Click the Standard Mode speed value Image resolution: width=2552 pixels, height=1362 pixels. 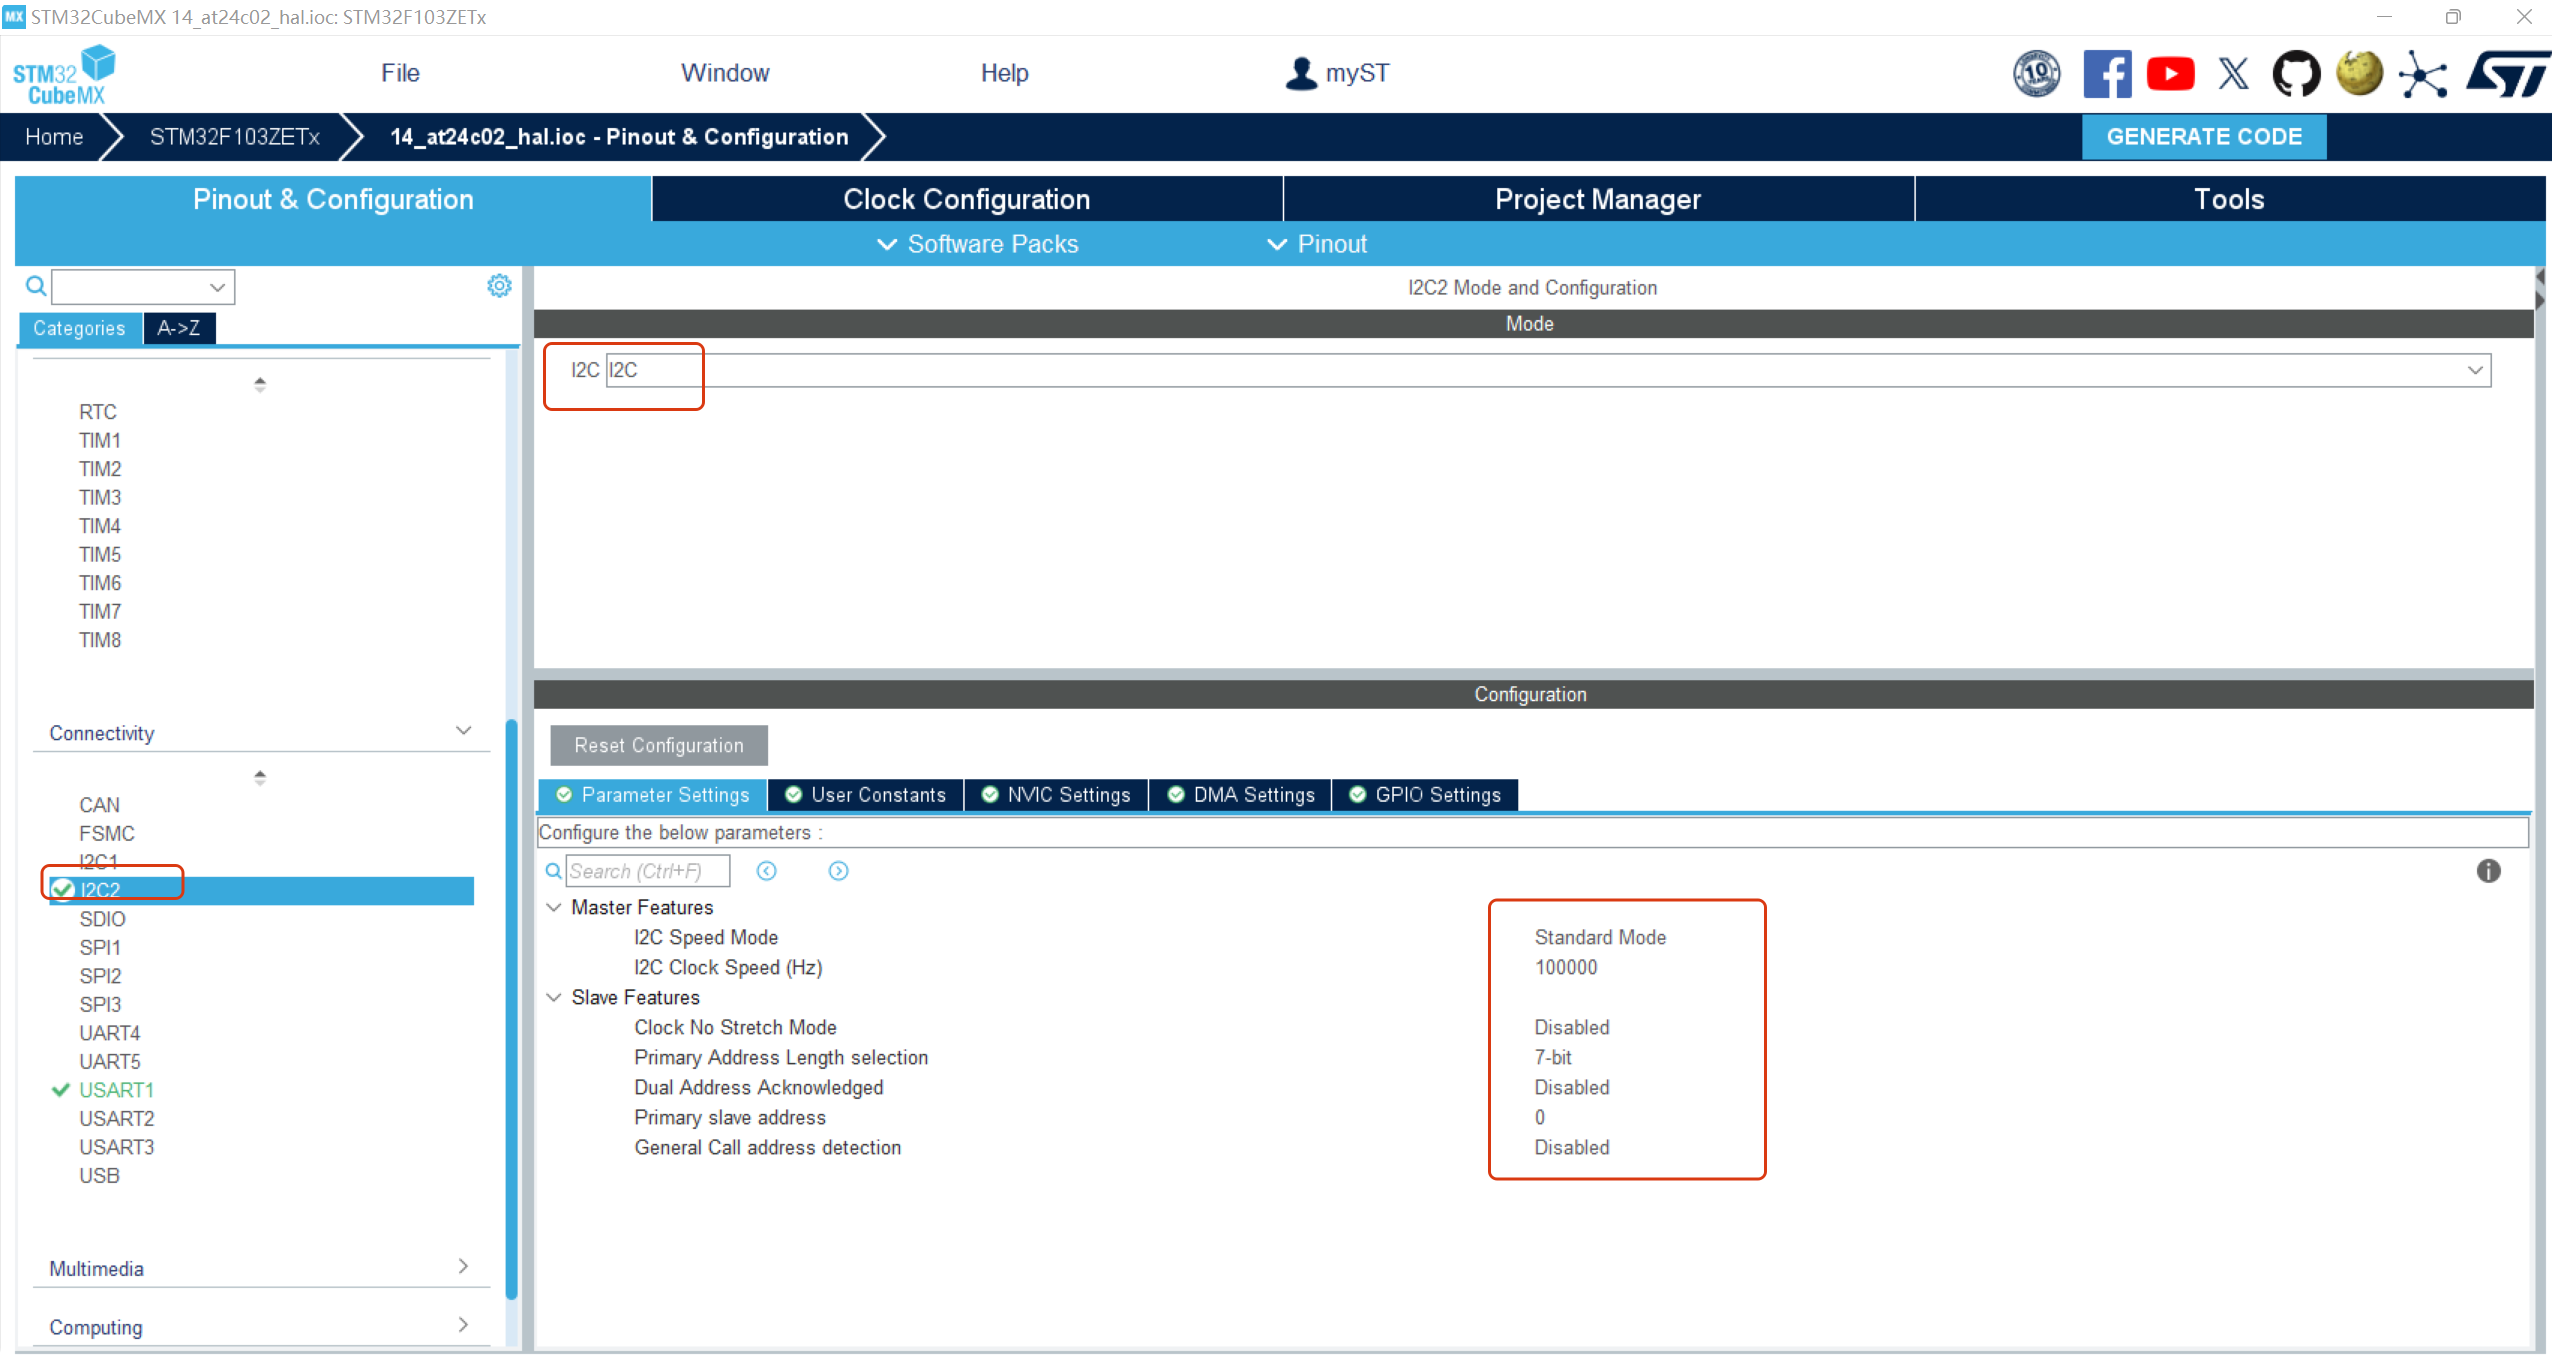click(x=1600, y=937)
